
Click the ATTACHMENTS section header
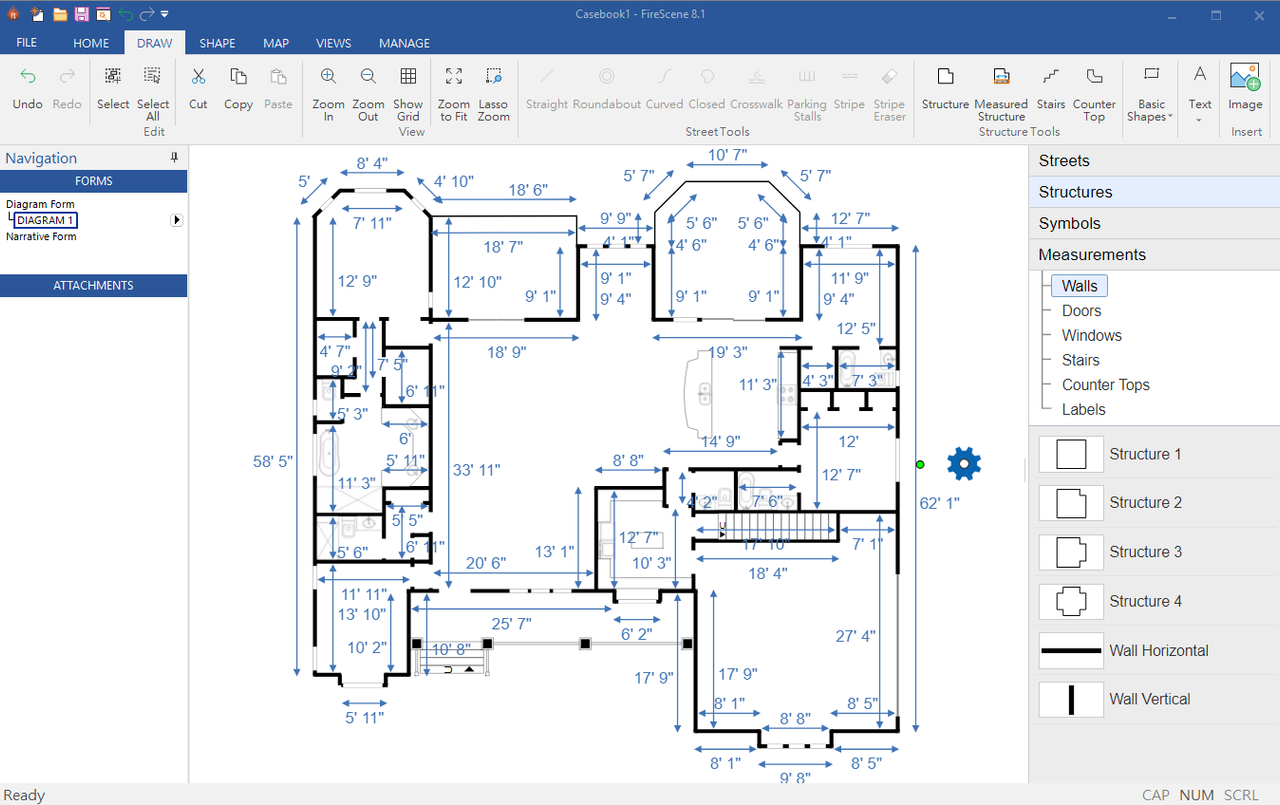coord(93,286)
